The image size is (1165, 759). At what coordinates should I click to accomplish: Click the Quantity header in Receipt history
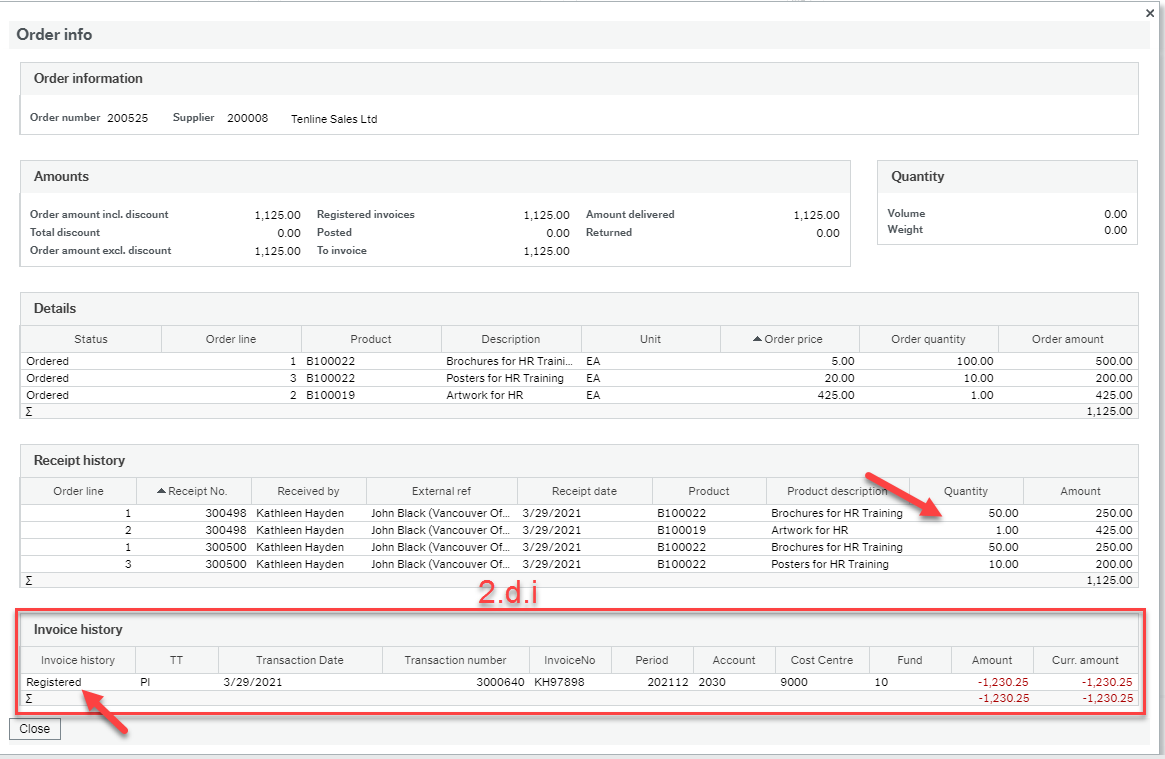click(x=966, y=490)
